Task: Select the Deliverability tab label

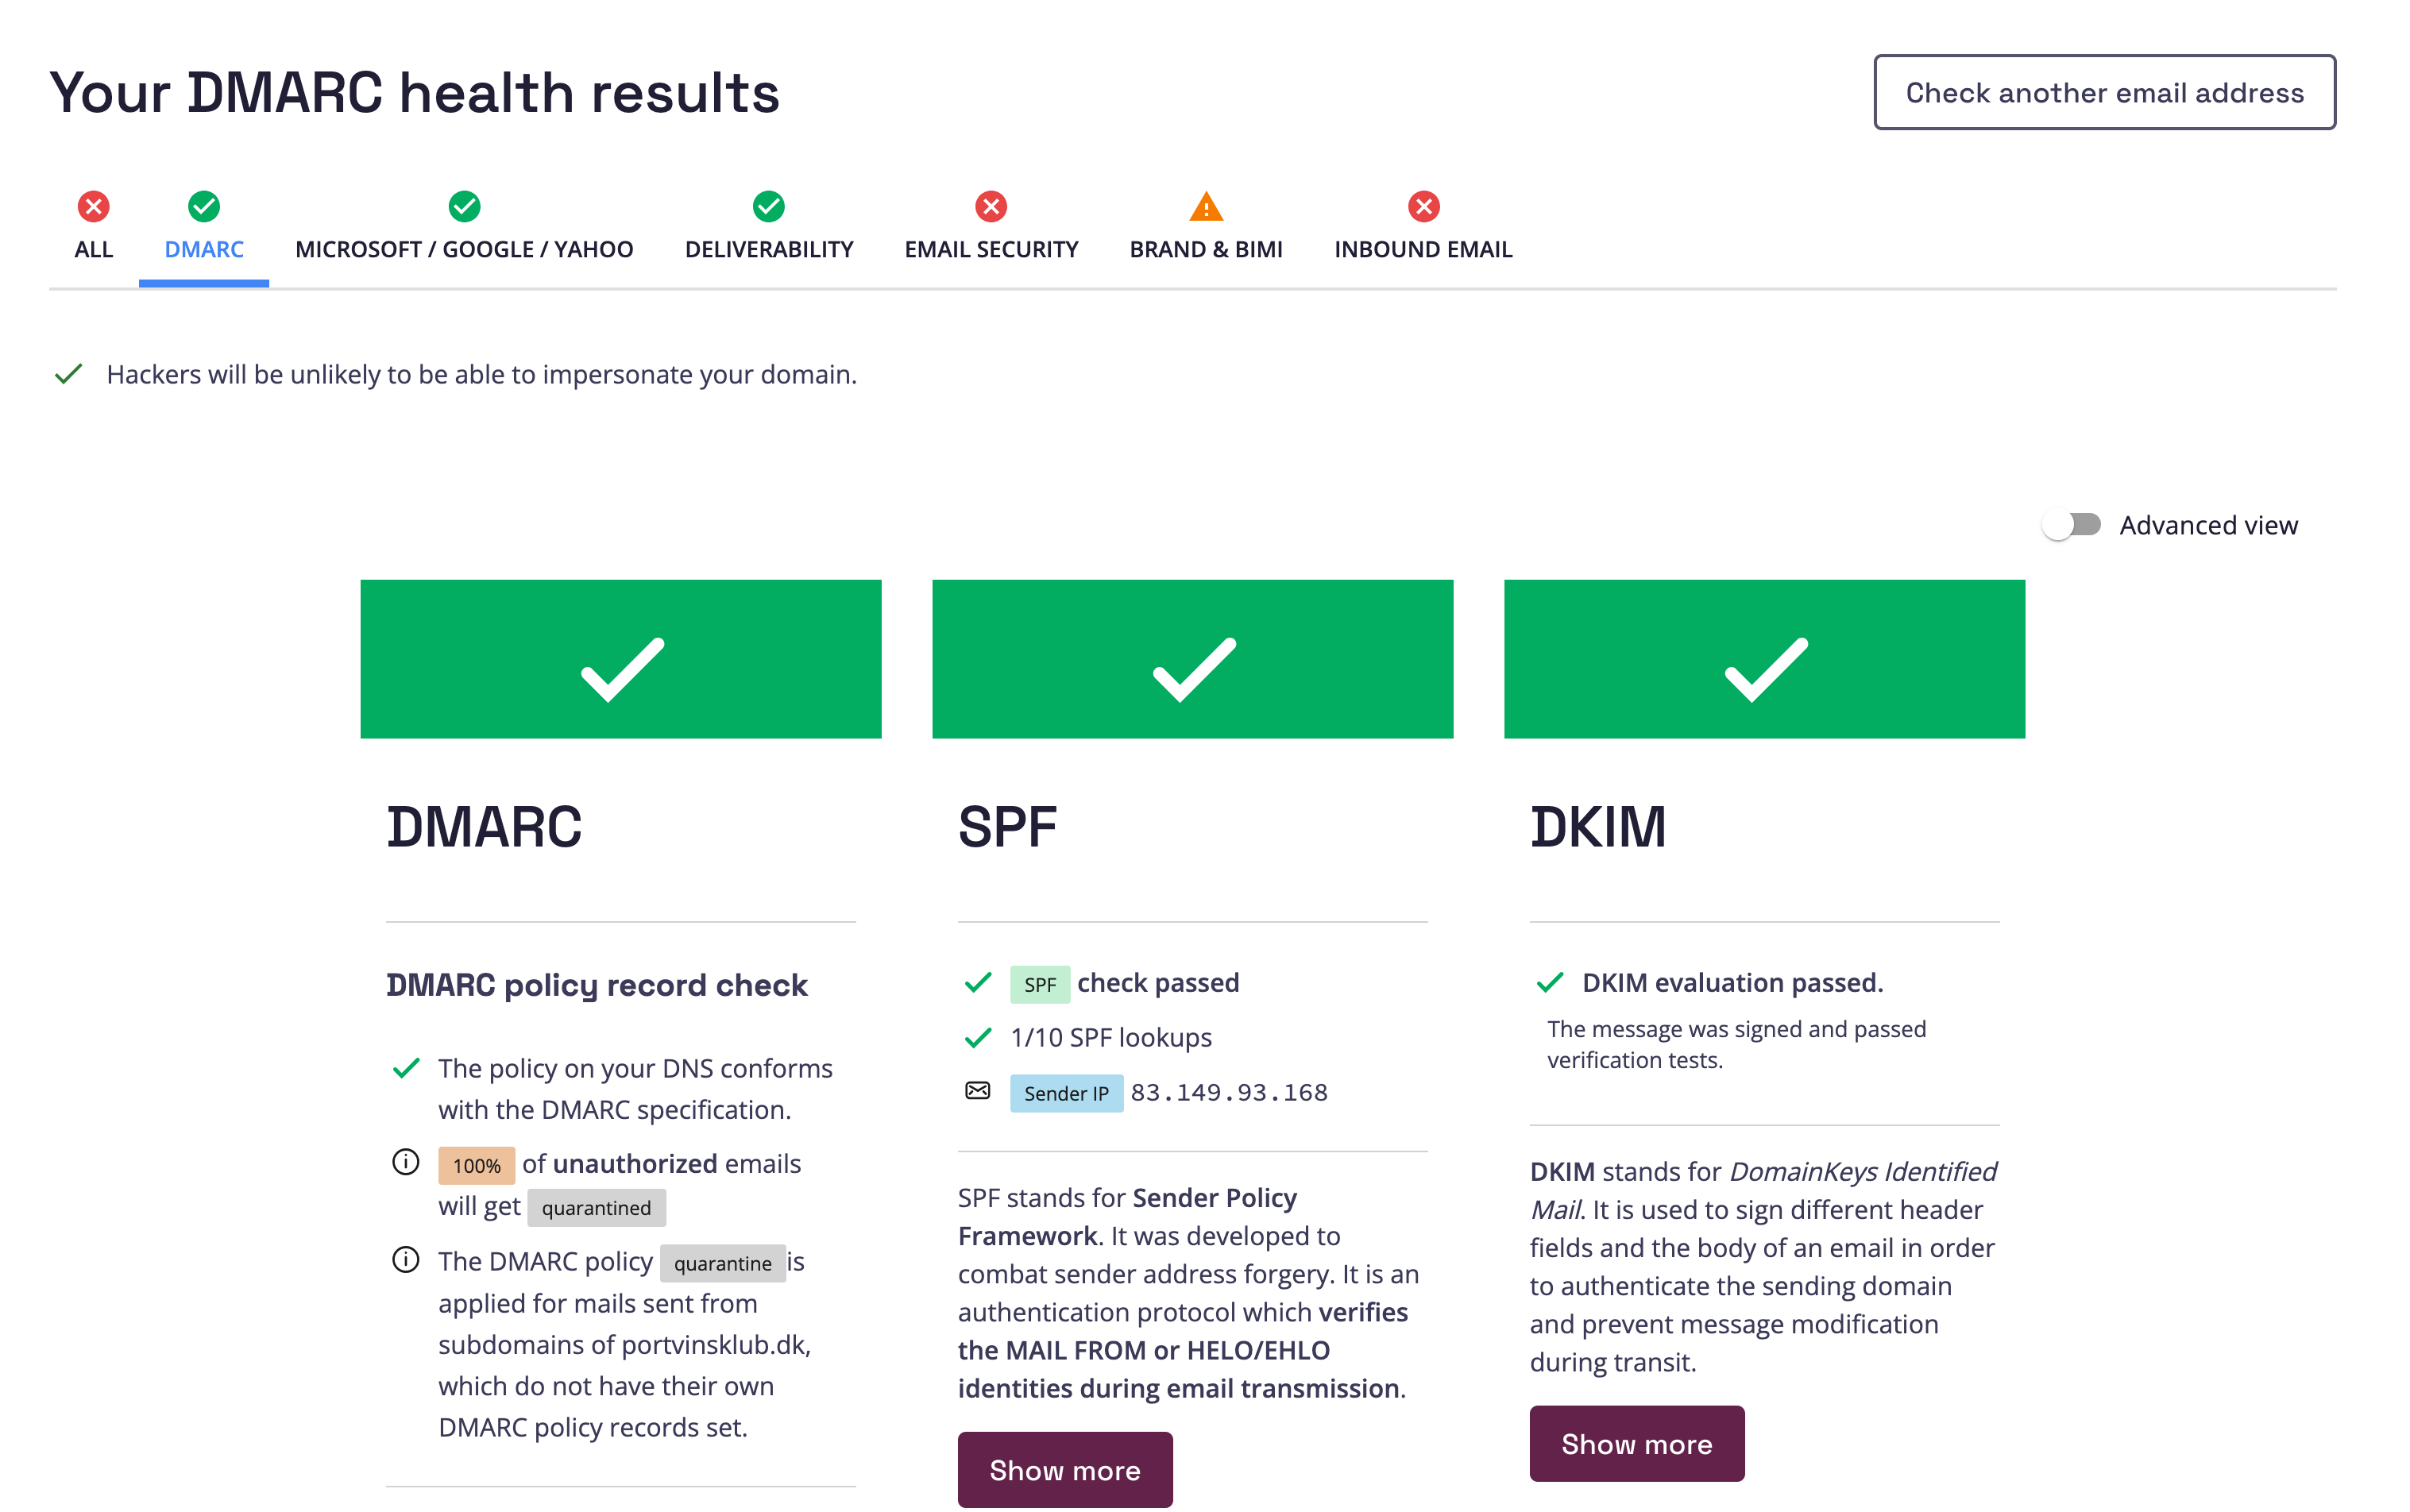Action: click(768, 249)
